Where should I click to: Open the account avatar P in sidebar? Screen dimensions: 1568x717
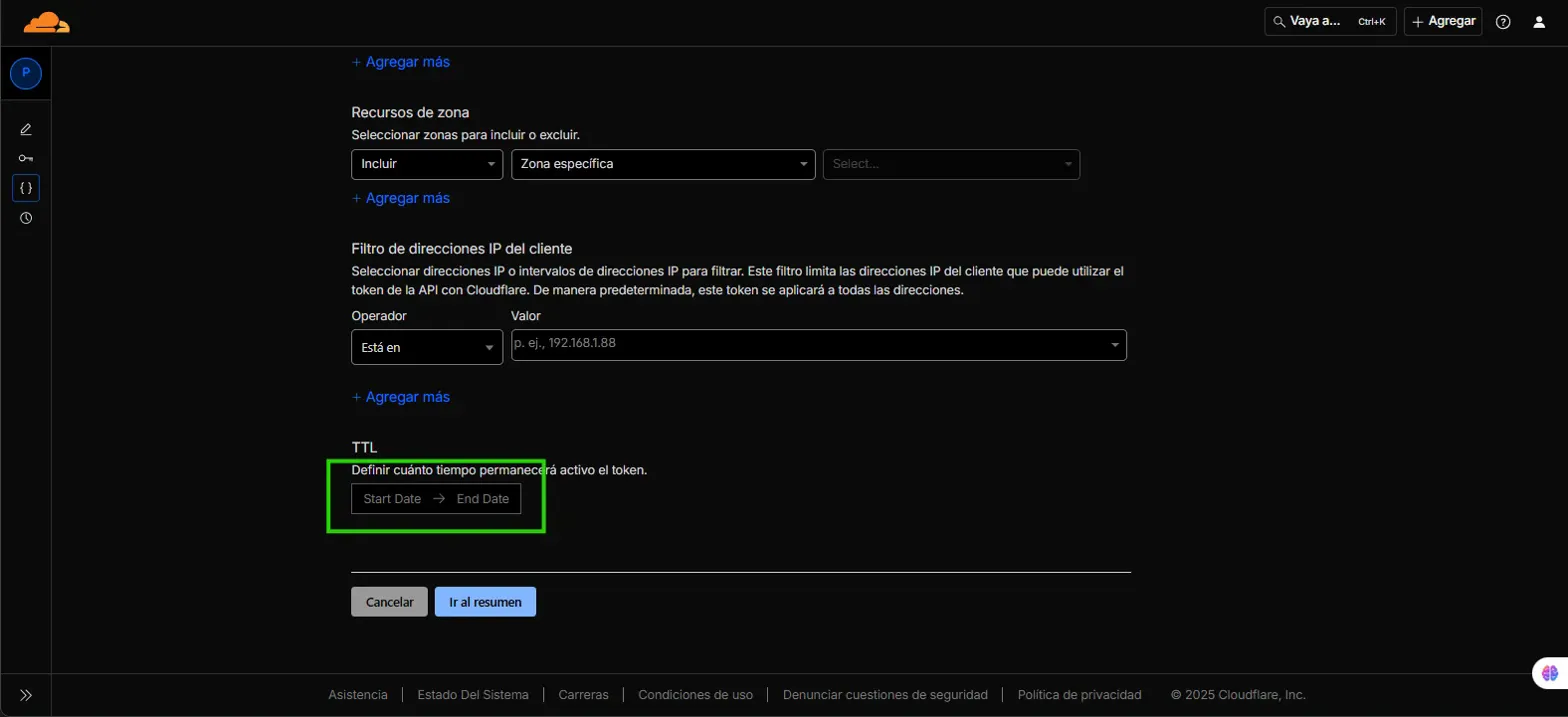25,73
